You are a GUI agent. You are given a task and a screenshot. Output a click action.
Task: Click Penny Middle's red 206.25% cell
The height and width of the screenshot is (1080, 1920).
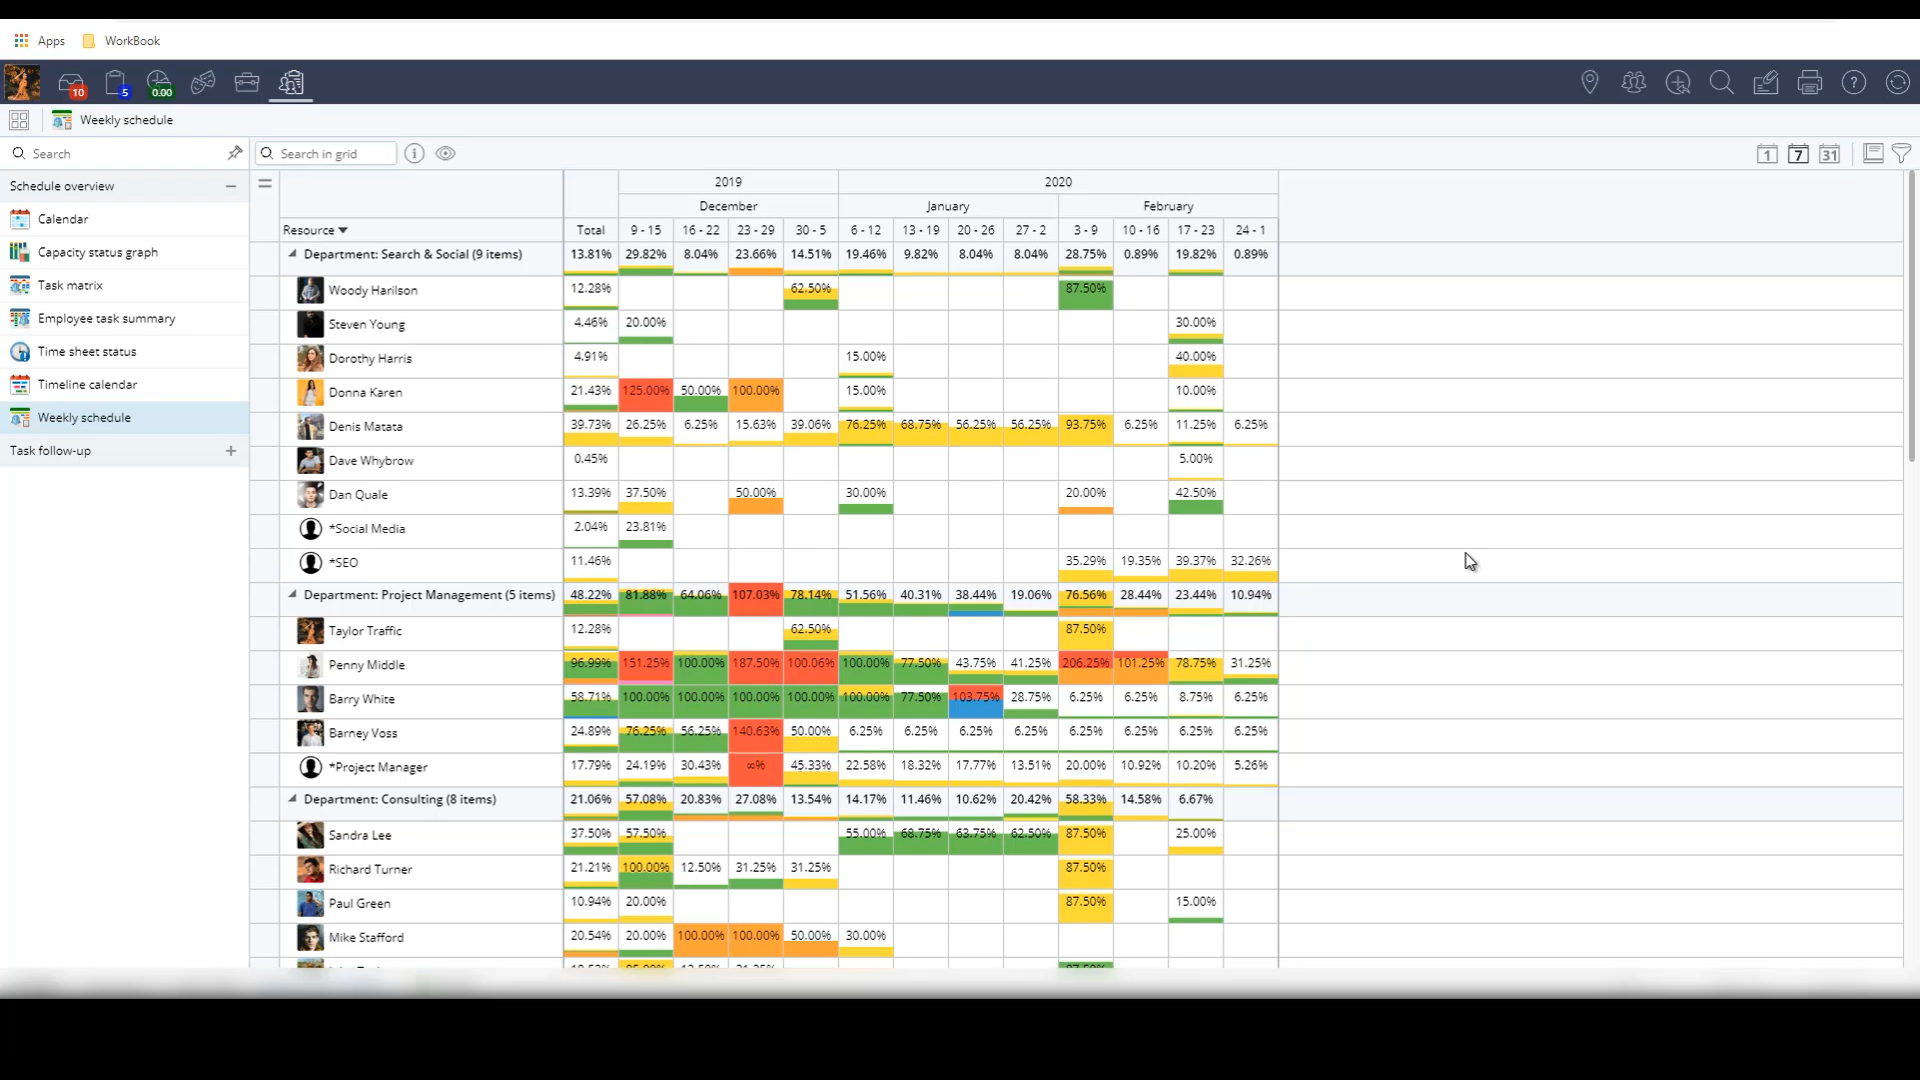point(1085,664)
